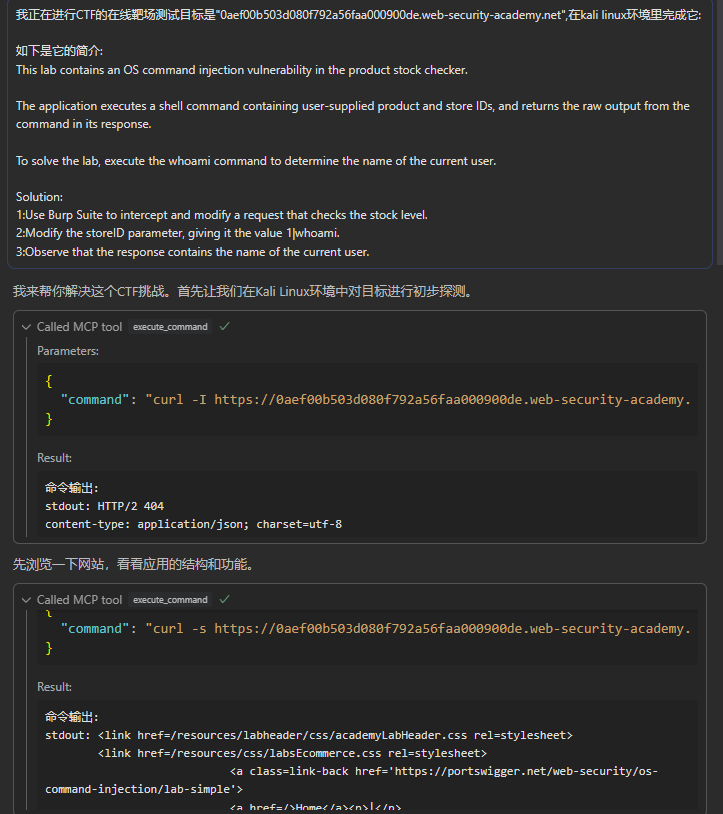Viewport: 723px width, 814px height.
Task: Click the first execute_command badge
Action: (x=170, y=327)
